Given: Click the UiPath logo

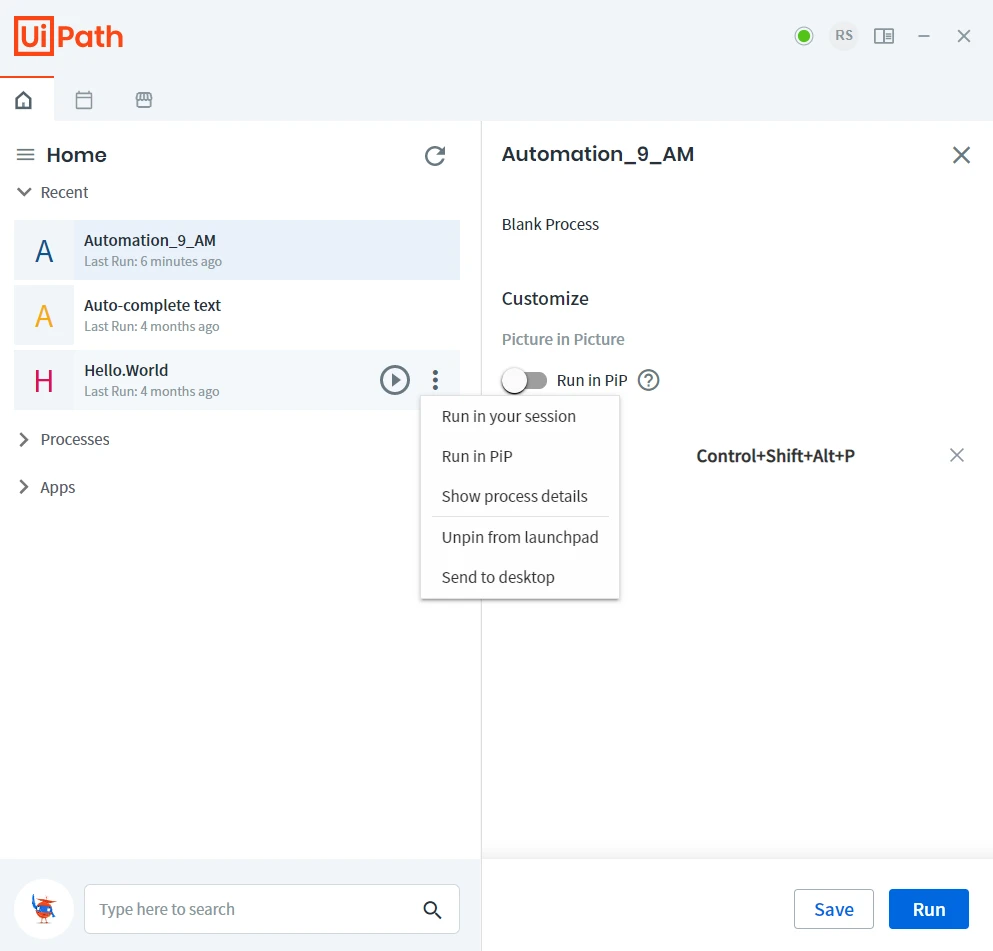Looking at the screenshot, I should pyautogui.click(x=68, y=36).
